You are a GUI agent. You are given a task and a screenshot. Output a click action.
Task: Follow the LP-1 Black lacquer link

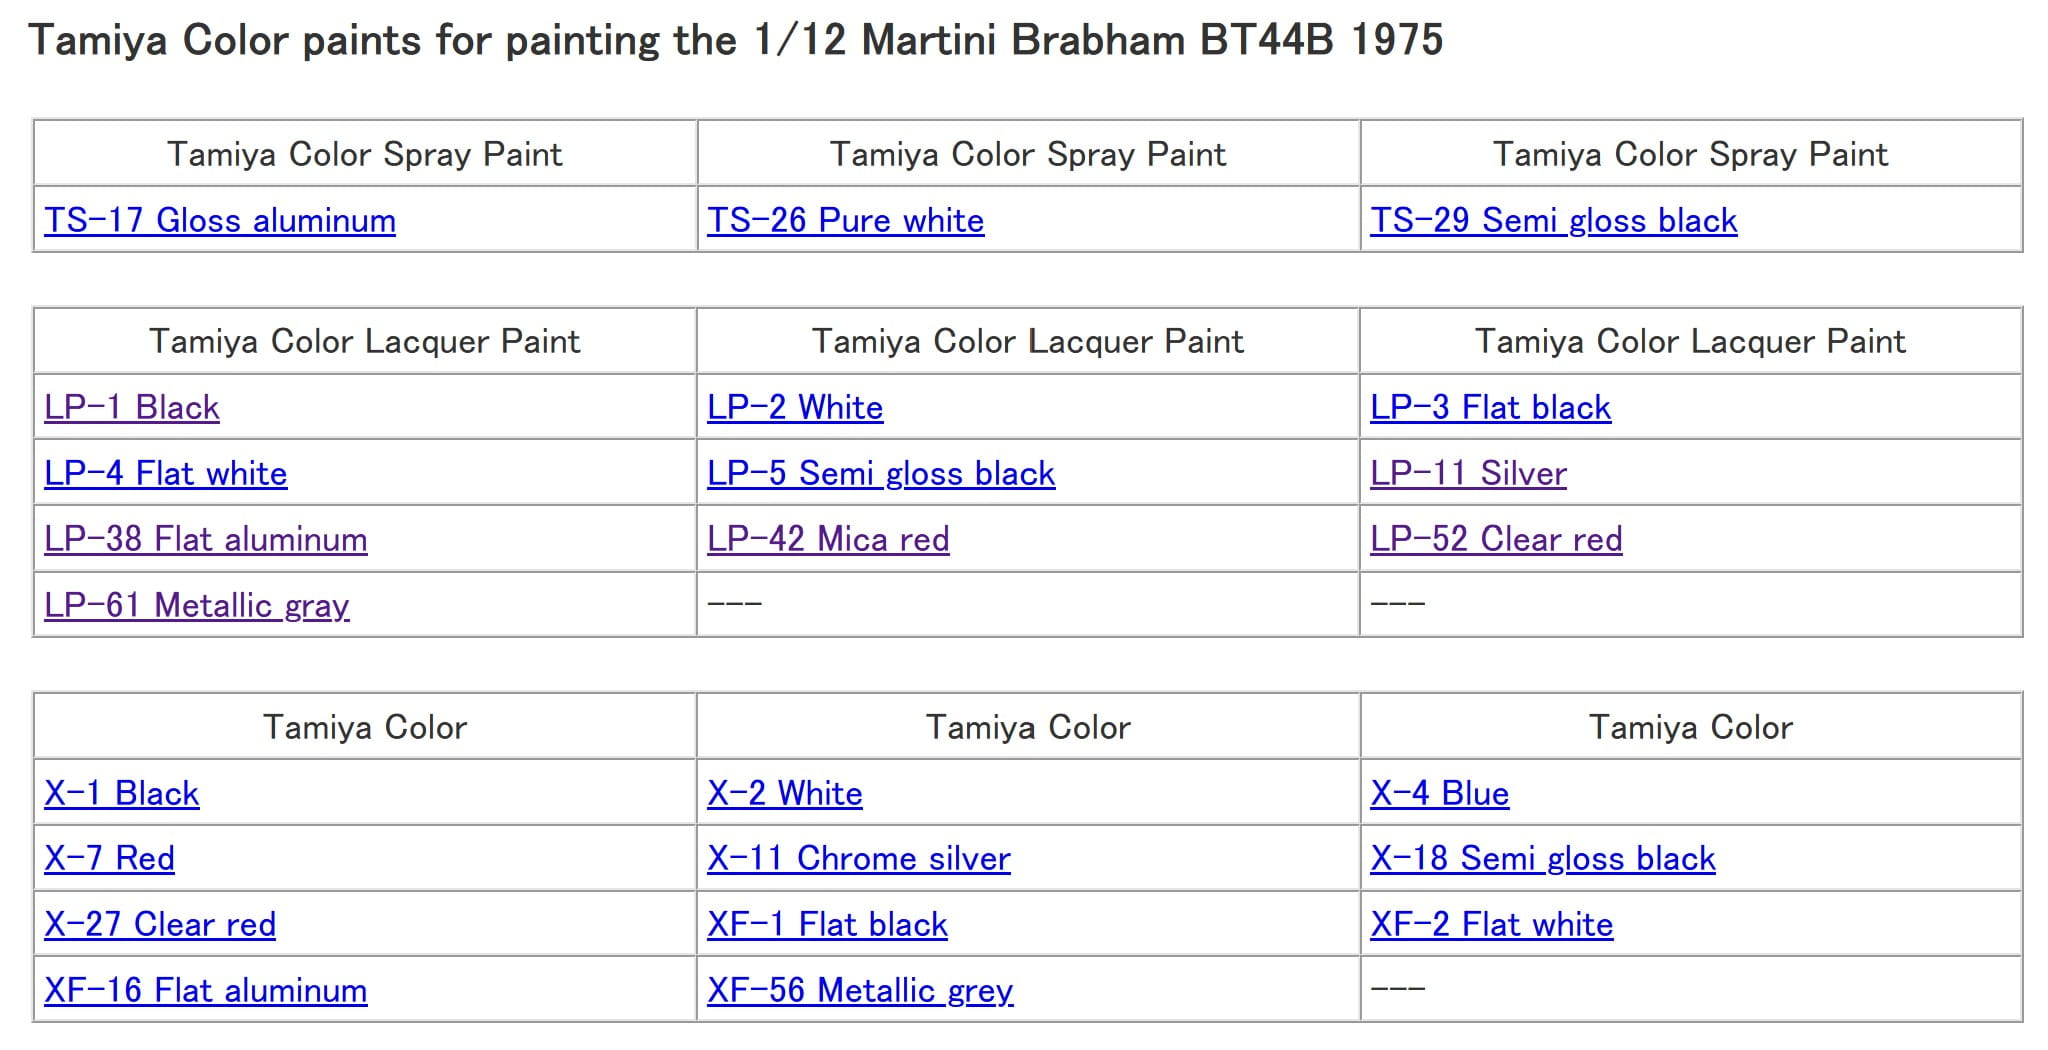[132, 407]
